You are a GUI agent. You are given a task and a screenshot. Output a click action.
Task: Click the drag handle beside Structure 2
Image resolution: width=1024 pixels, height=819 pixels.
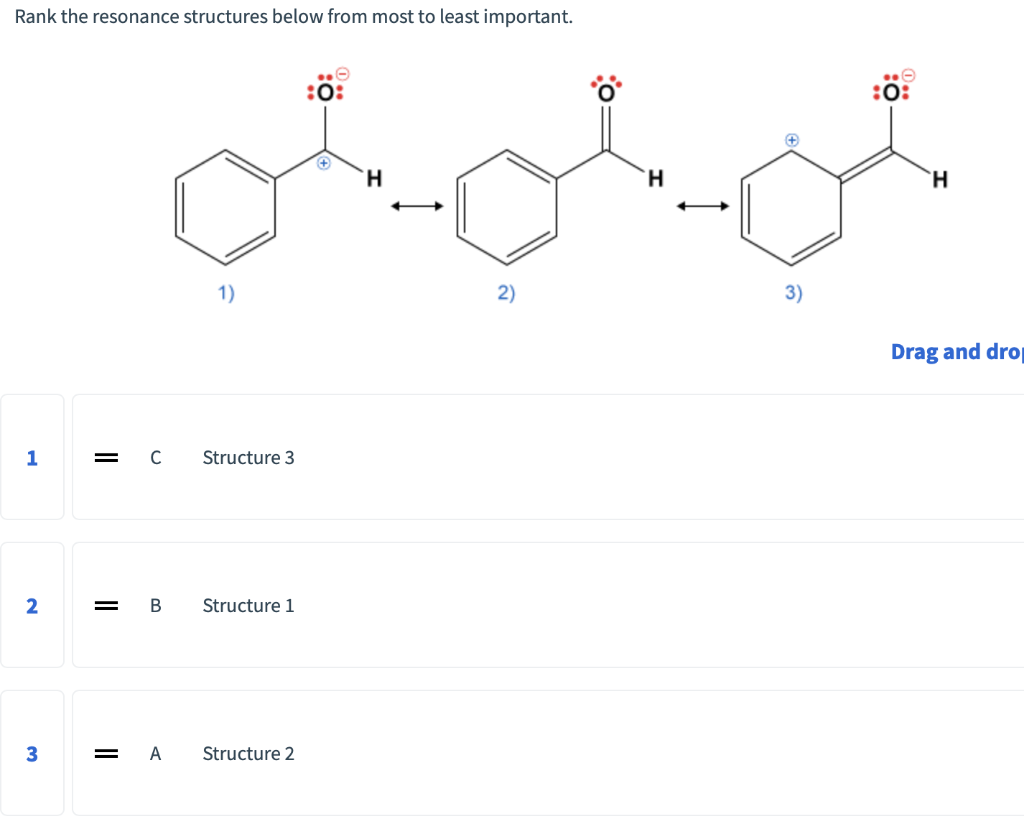[x=105, y=753]
